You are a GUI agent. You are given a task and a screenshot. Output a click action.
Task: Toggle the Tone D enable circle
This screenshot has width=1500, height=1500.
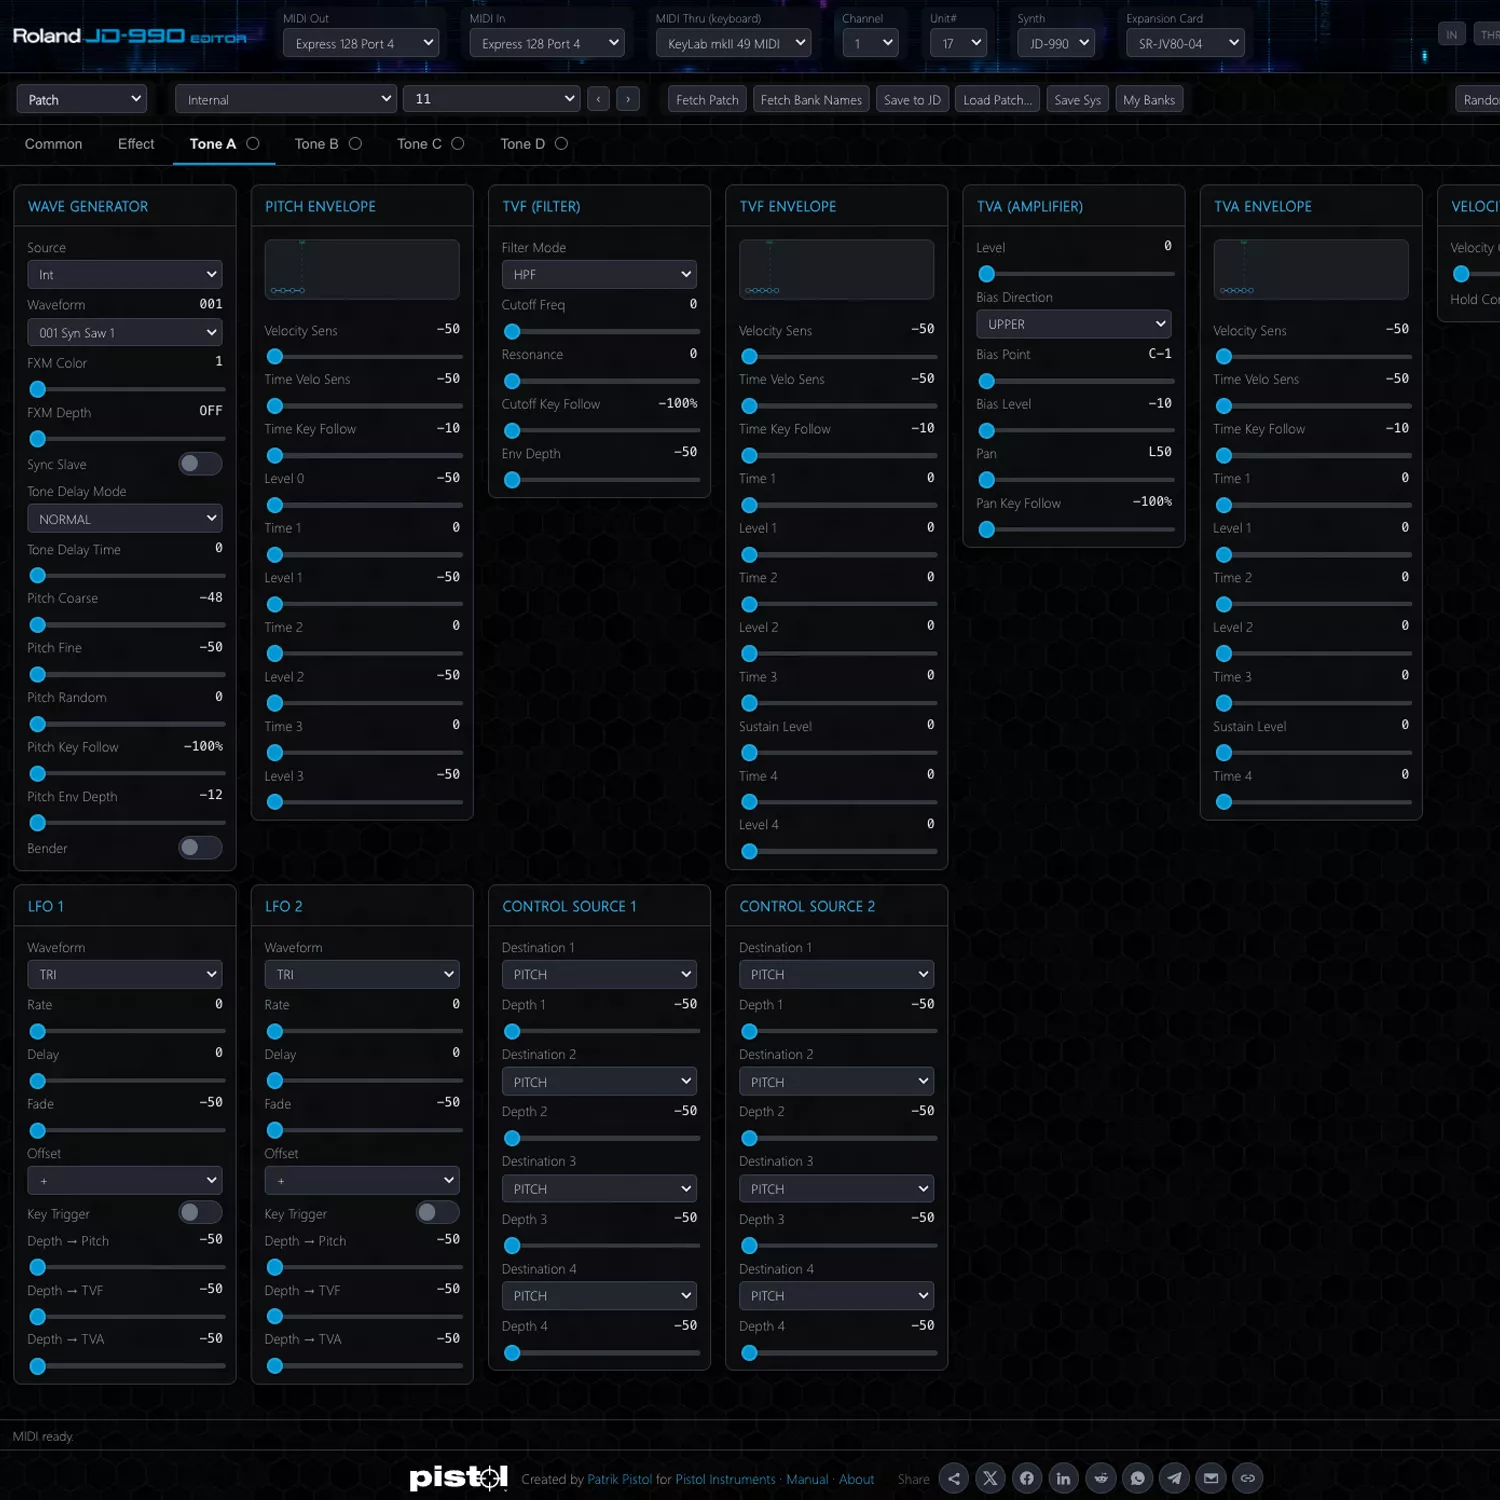point(561,143)
